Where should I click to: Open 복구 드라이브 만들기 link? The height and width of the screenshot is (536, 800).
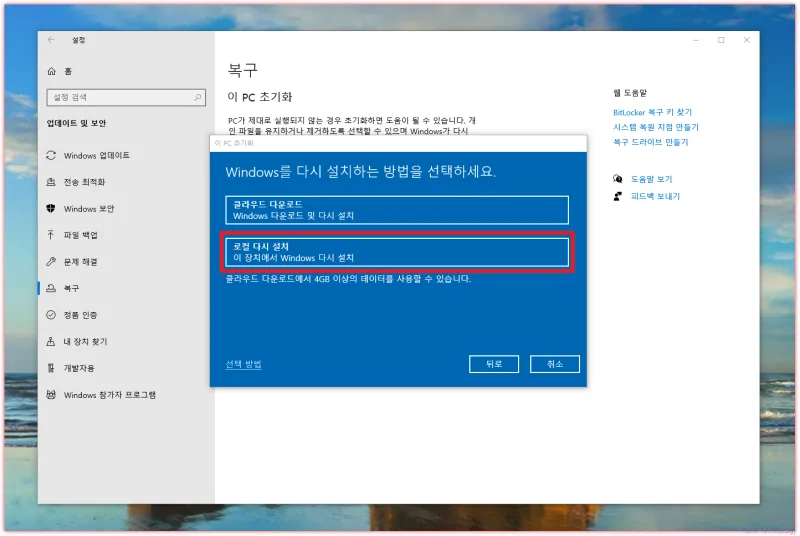[x=651, y=142]
